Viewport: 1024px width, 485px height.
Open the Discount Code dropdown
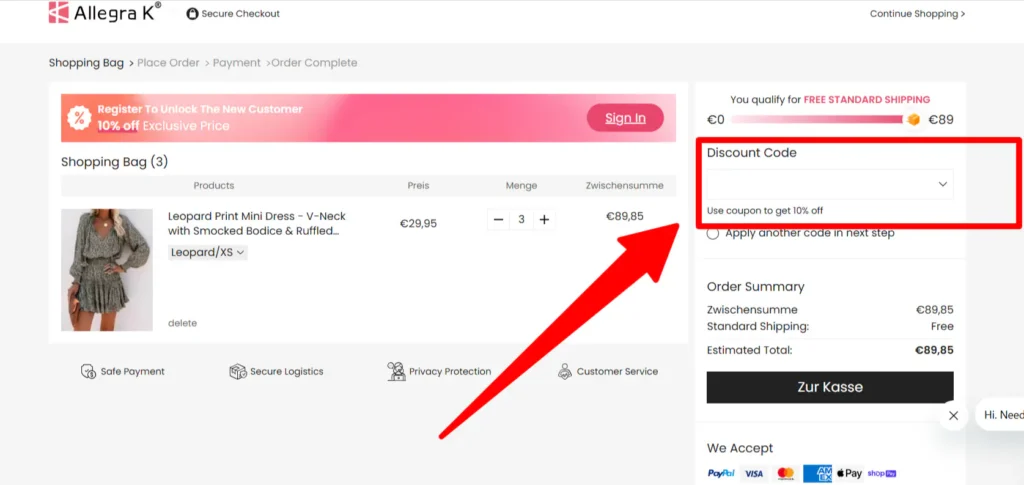coord(829,184)
